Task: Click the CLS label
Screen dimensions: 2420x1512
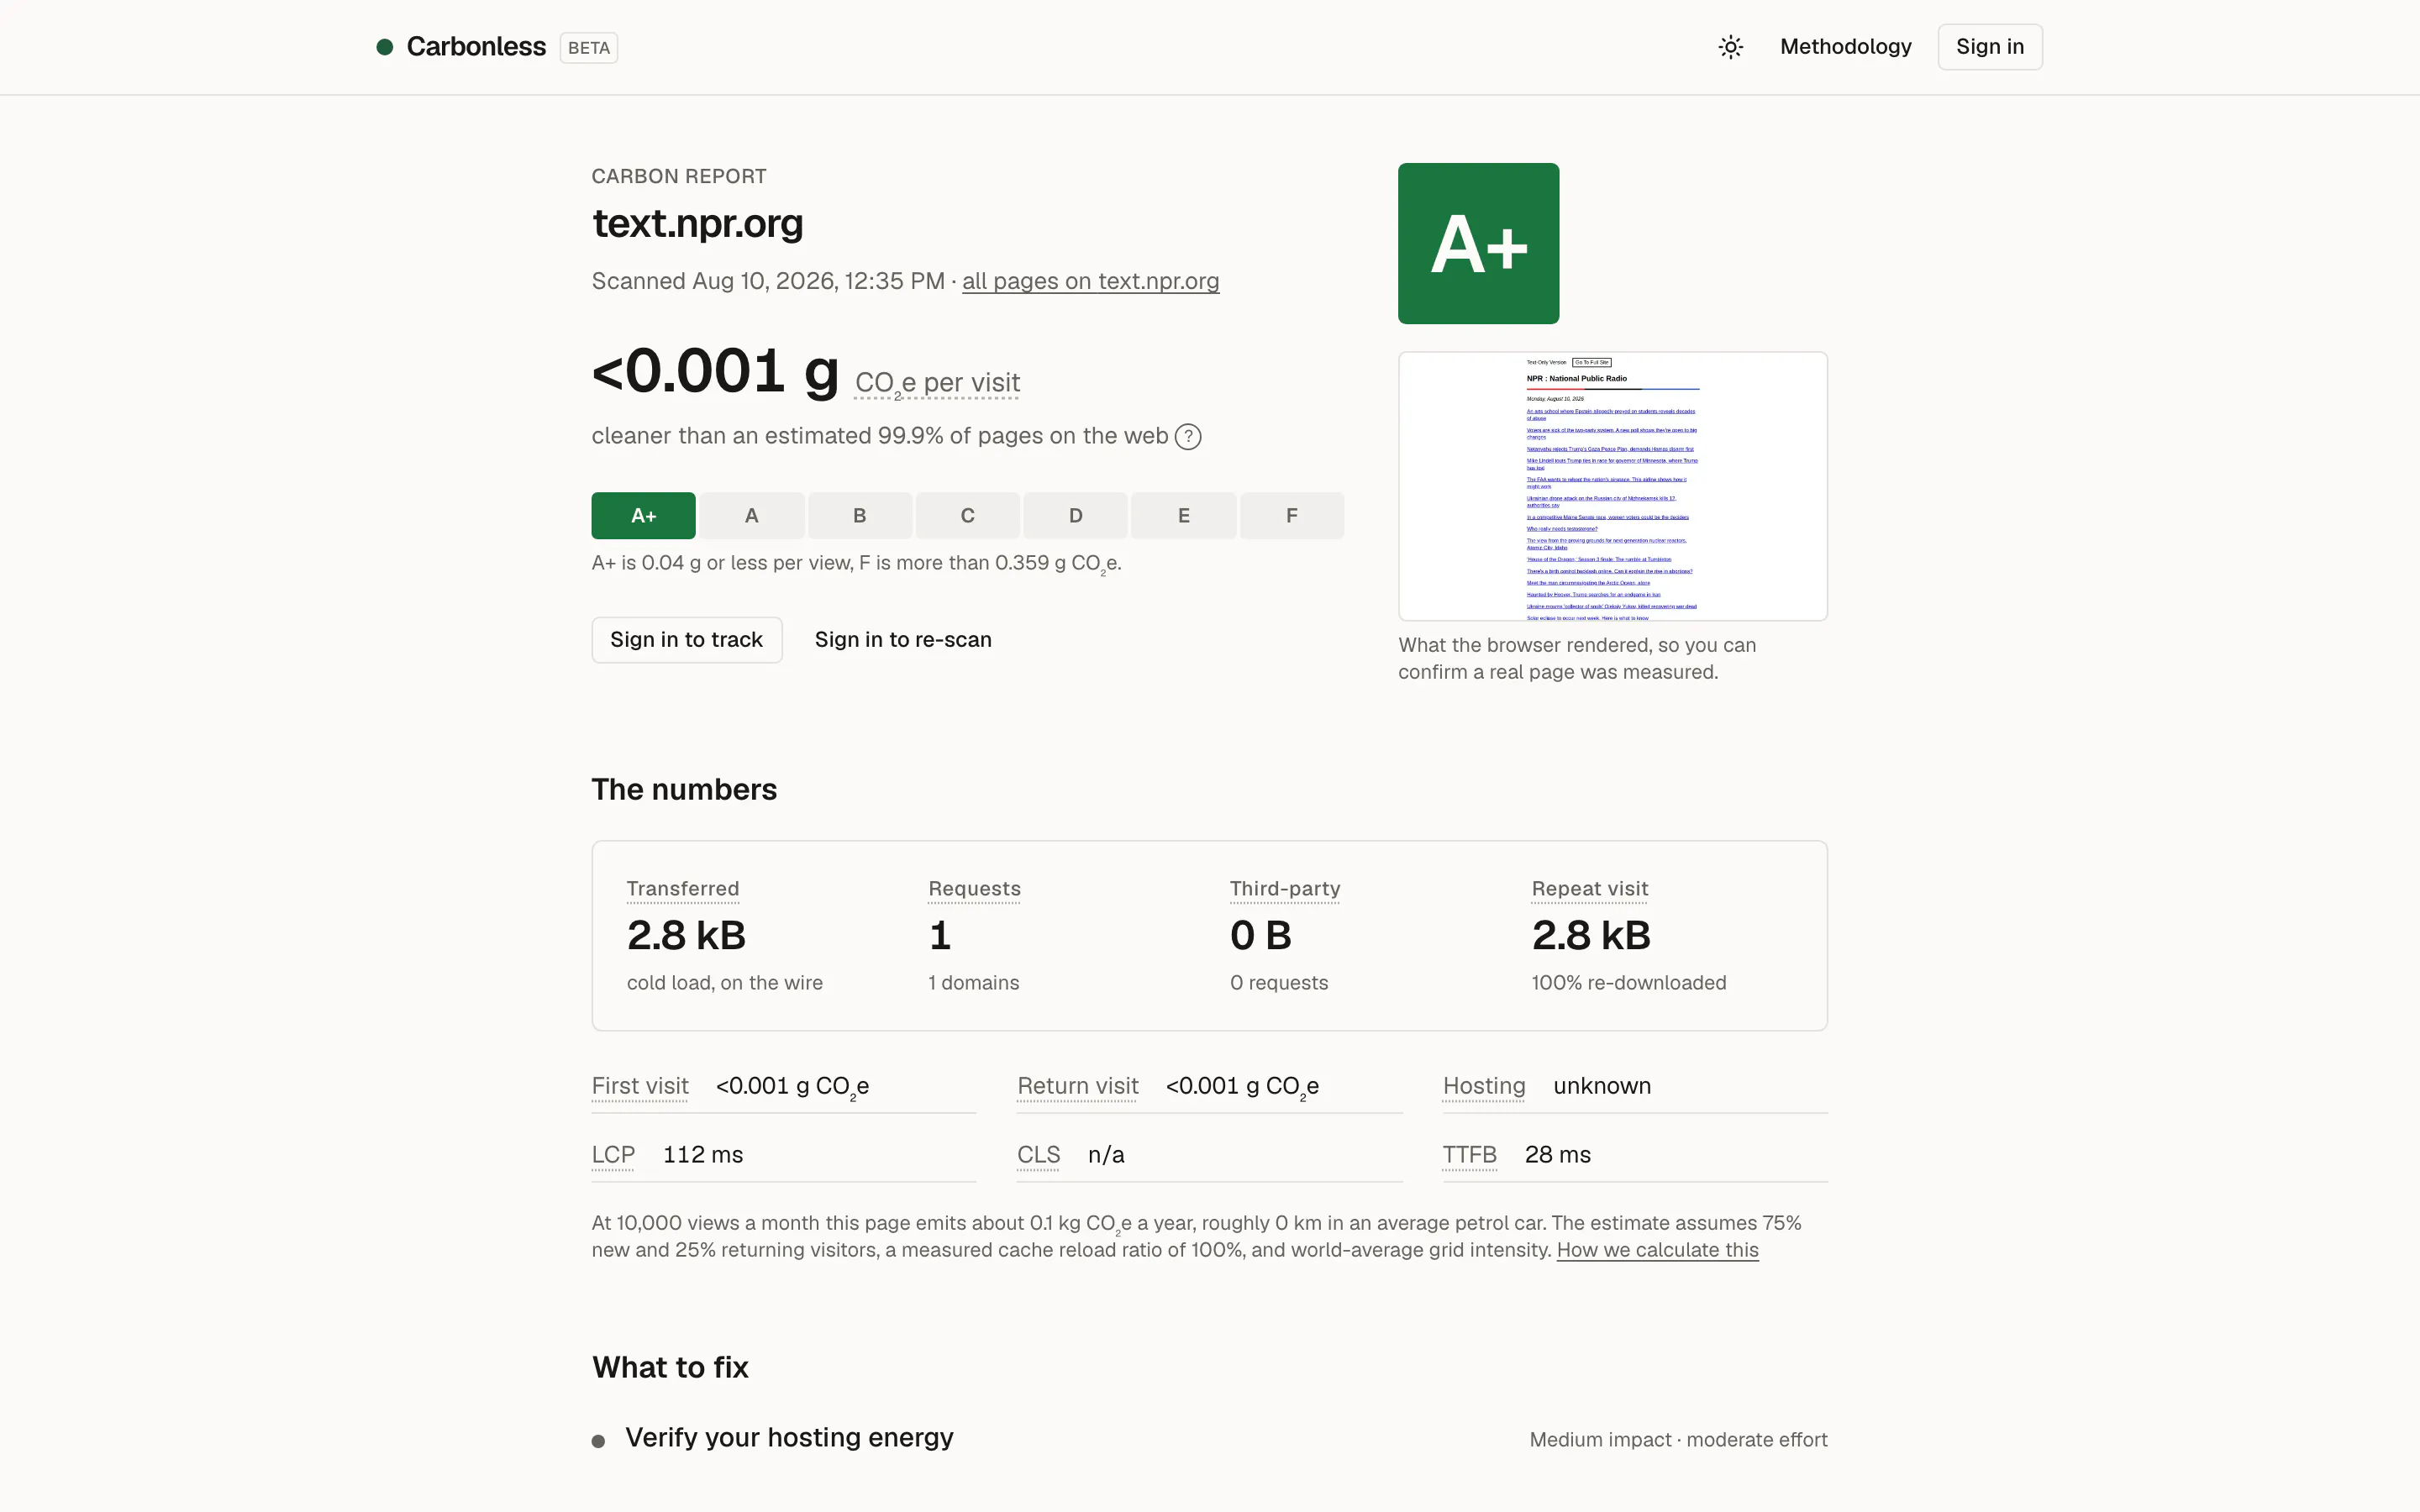Action: coord(1039,1155)
